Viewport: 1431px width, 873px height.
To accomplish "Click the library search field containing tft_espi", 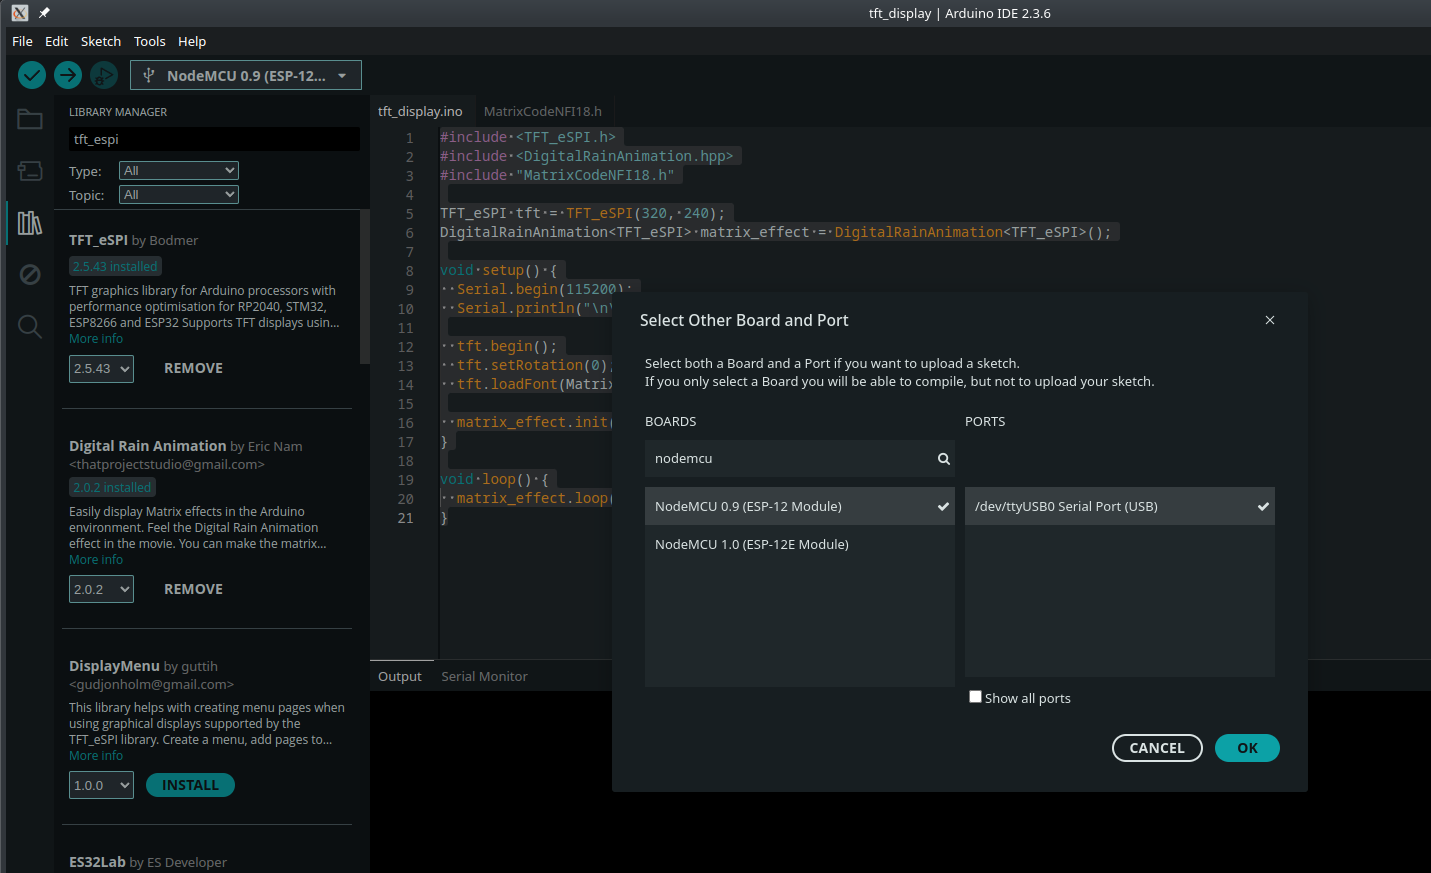I will pyautogui.click(x=214, y=139).
